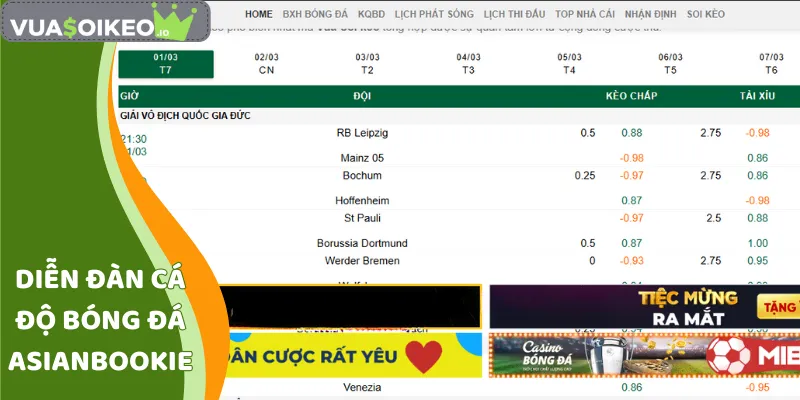
Task: Click the soccer ball icon in casino banner
Action: coord(729,356)
